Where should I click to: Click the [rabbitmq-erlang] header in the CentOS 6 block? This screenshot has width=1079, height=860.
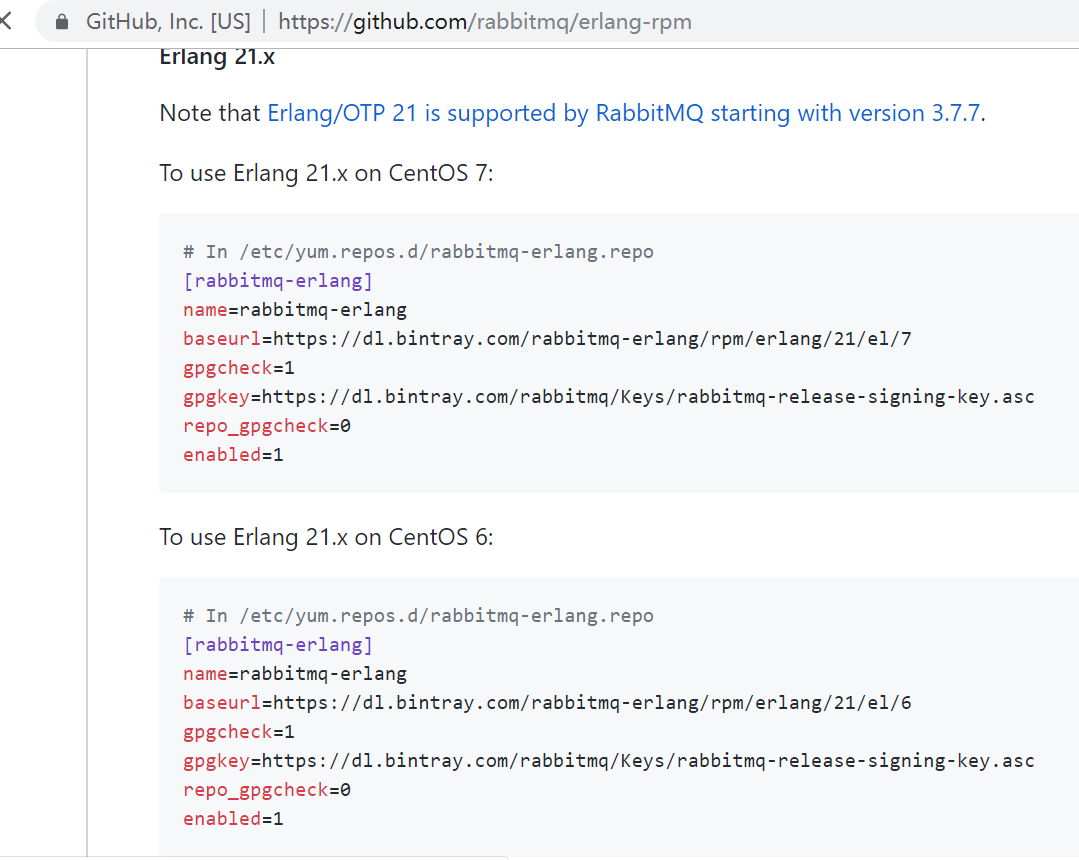coord(278,644)
